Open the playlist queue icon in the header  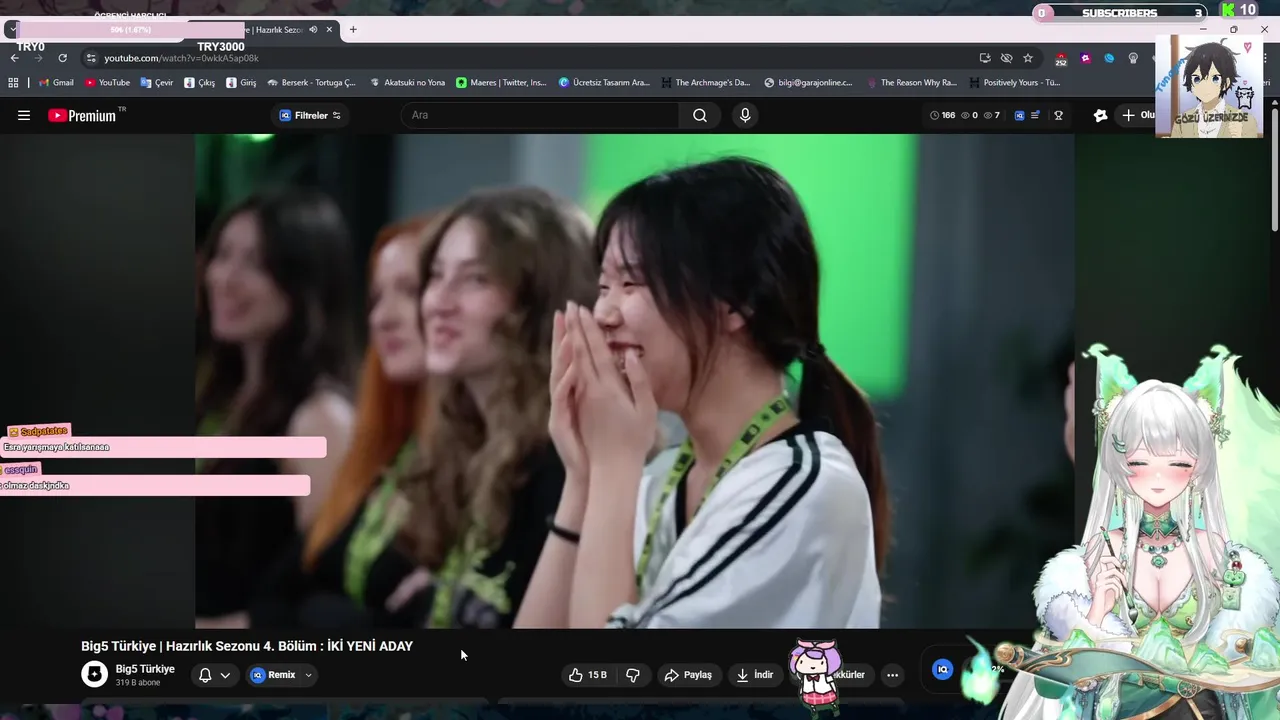pos(1035,115)
